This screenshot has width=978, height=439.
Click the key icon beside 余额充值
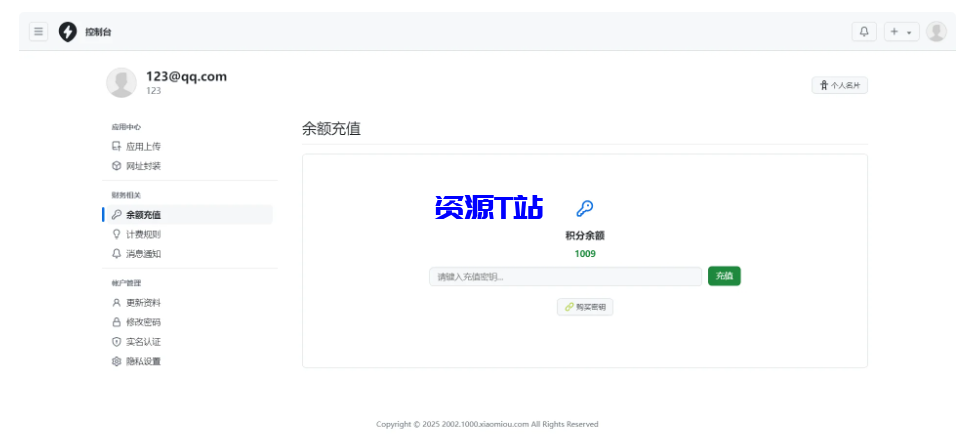pos(116,215)
